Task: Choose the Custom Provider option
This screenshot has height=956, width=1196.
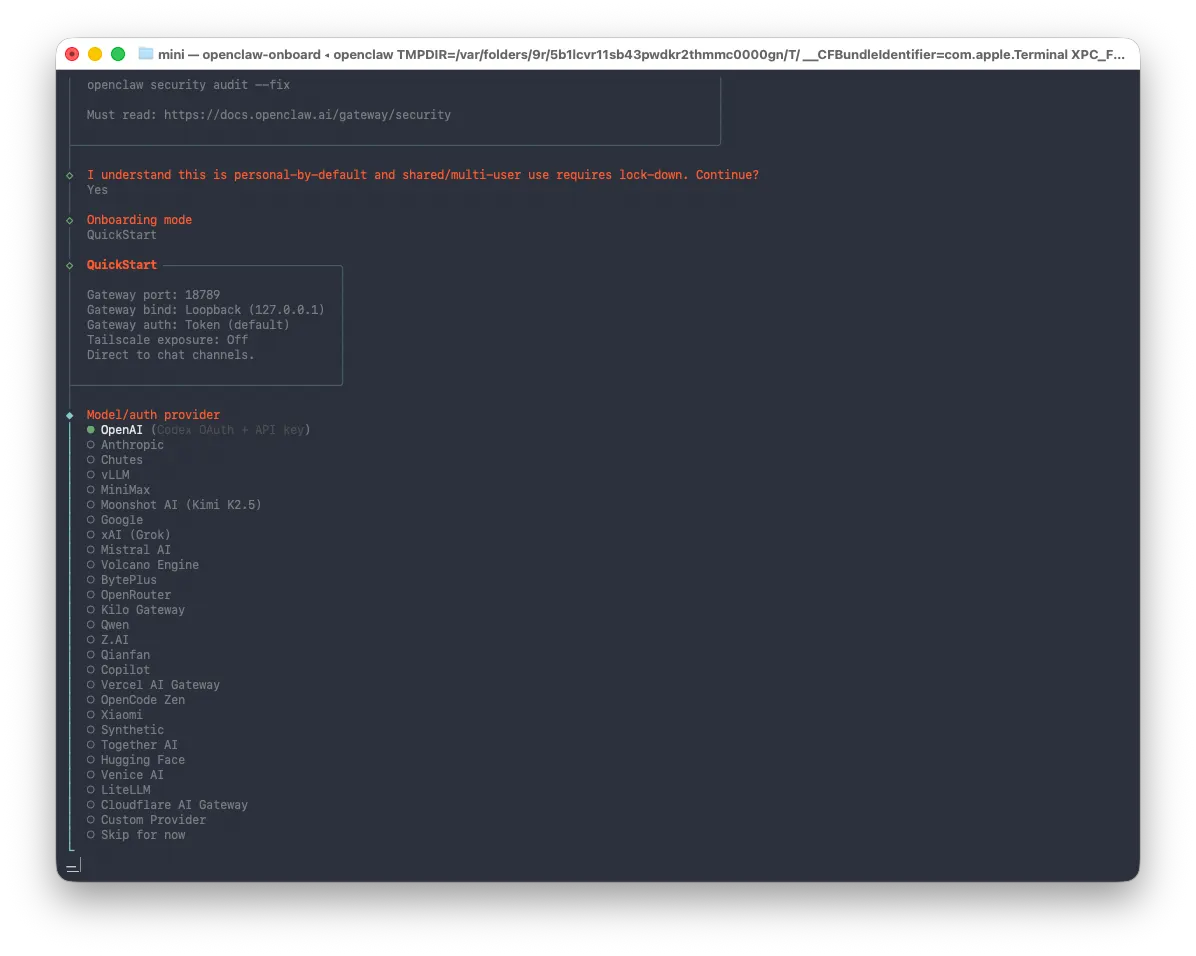Action: click(x=146, y=820)
